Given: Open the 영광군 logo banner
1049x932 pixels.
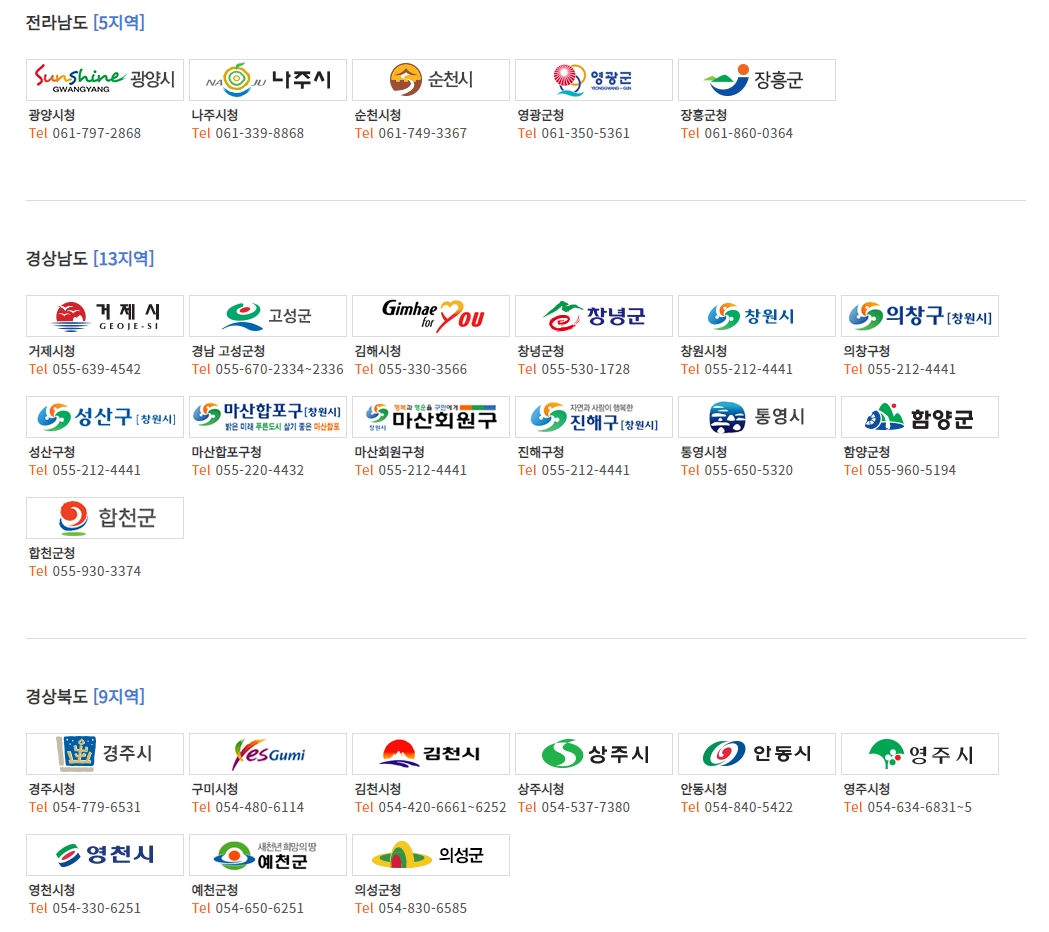Looking at the screenshot, I should [594, 80].
